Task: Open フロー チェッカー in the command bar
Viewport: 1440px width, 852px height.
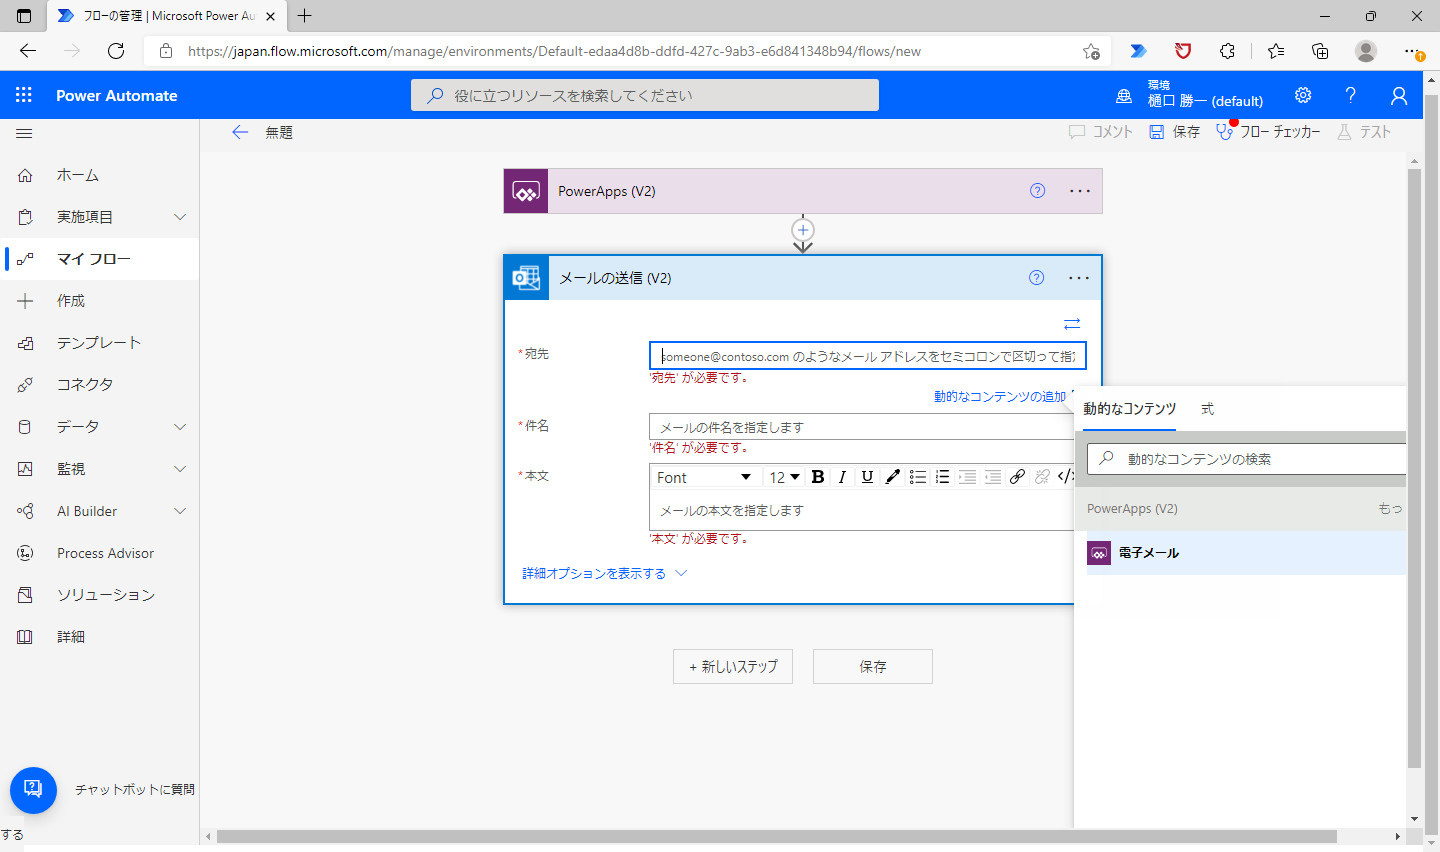Action: tap(1268, 132)
